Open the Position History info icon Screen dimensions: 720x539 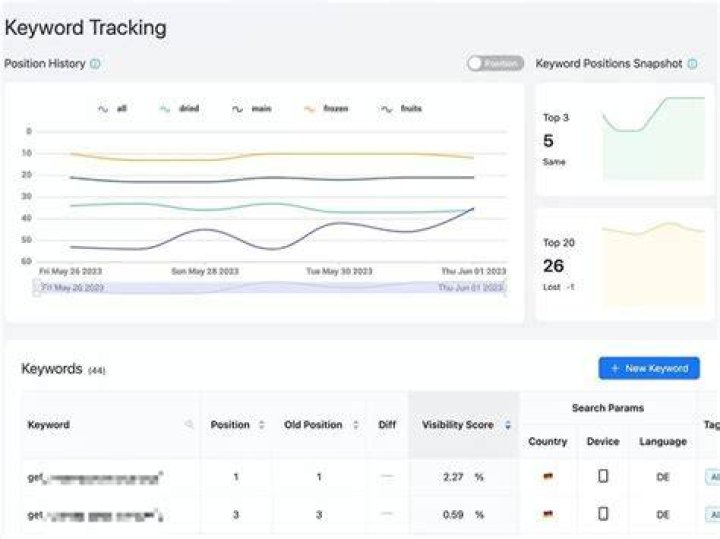tap(95, 64)
